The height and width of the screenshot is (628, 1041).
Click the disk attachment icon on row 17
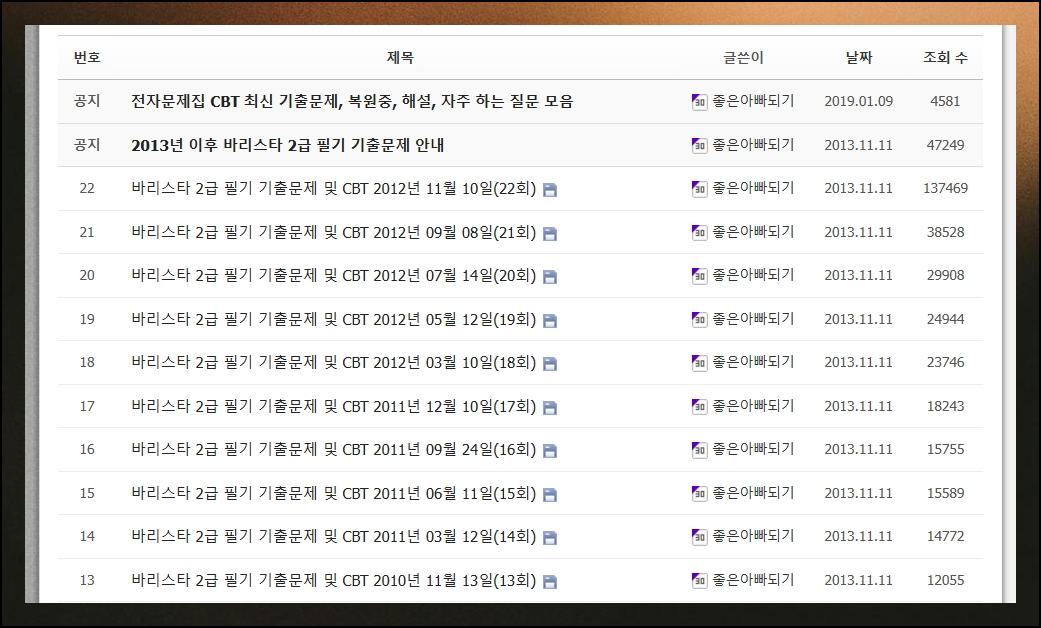550,408
